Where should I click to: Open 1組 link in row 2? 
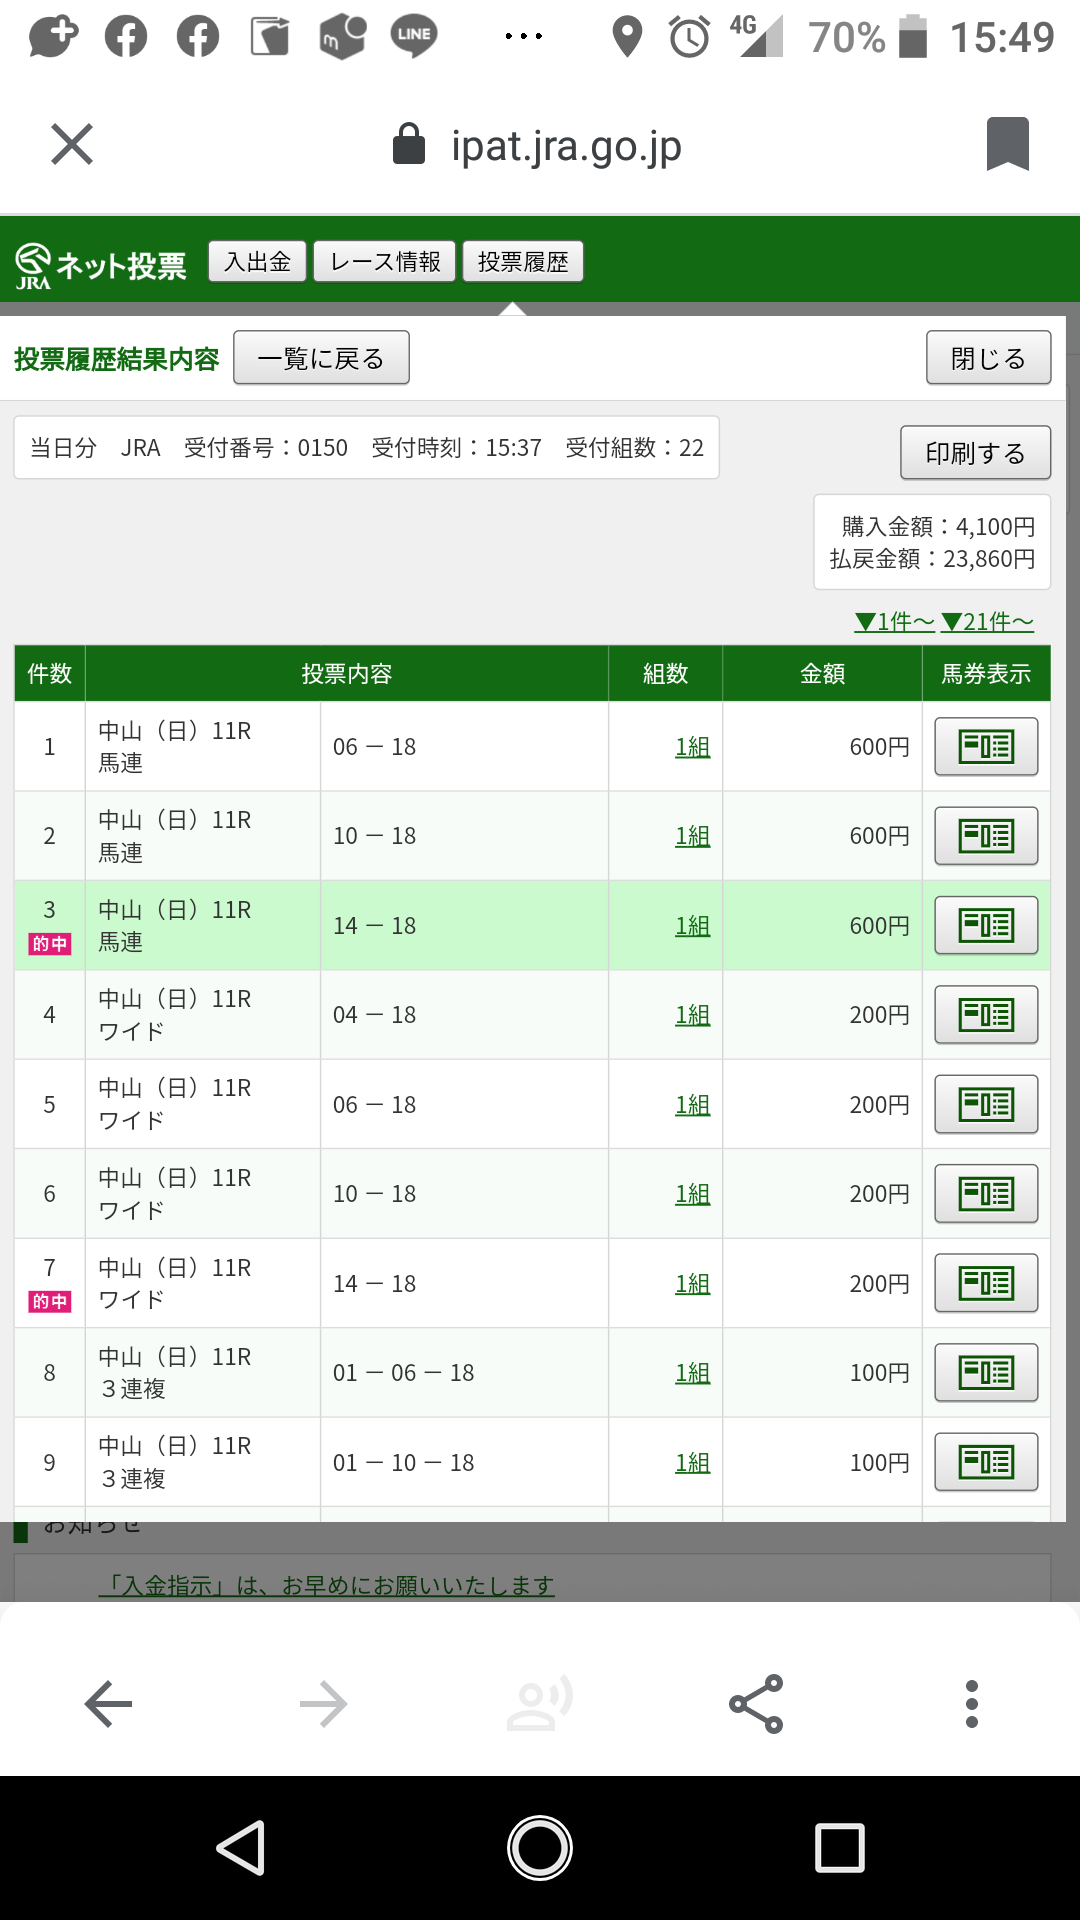point(692,836)
